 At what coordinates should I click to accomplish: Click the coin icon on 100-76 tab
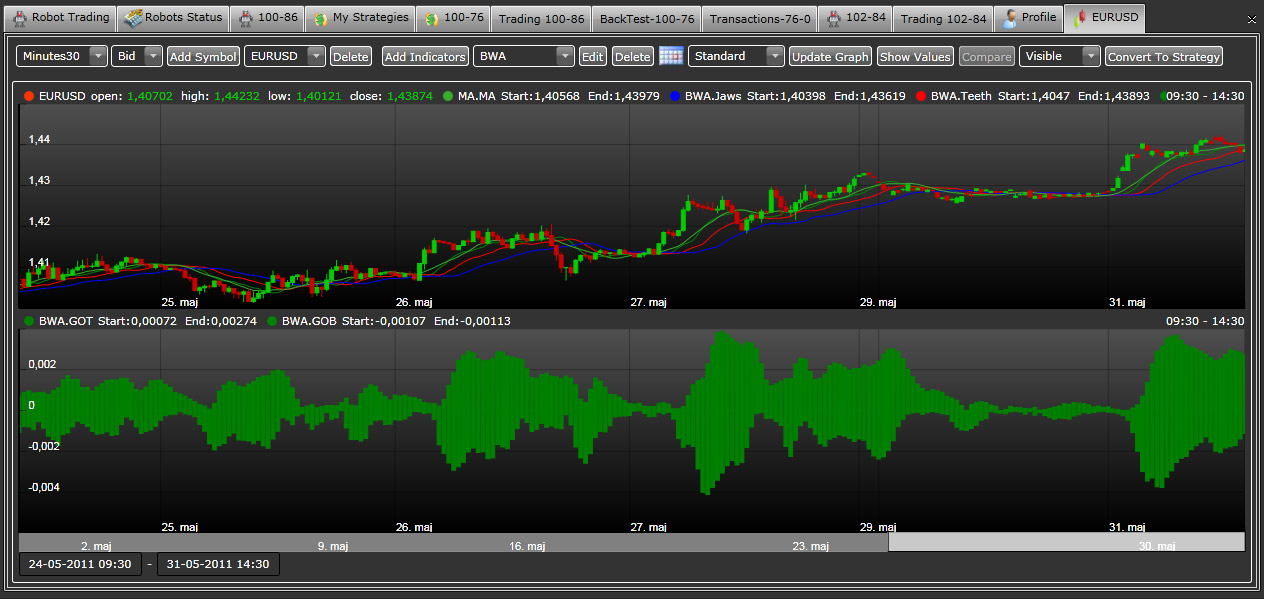point(430,18)
